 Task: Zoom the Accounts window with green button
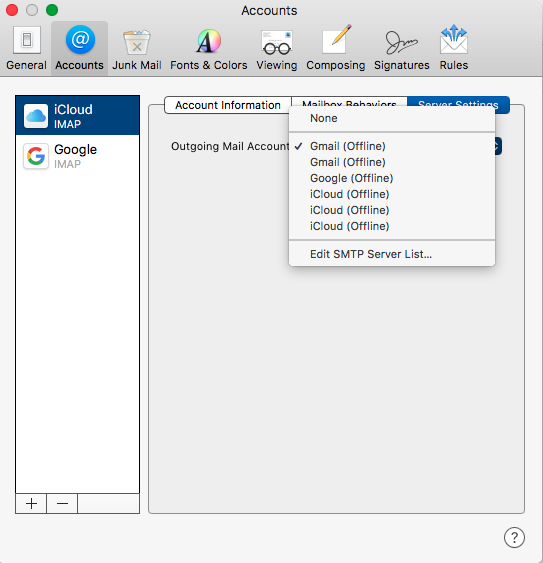(x=52, y=10)
